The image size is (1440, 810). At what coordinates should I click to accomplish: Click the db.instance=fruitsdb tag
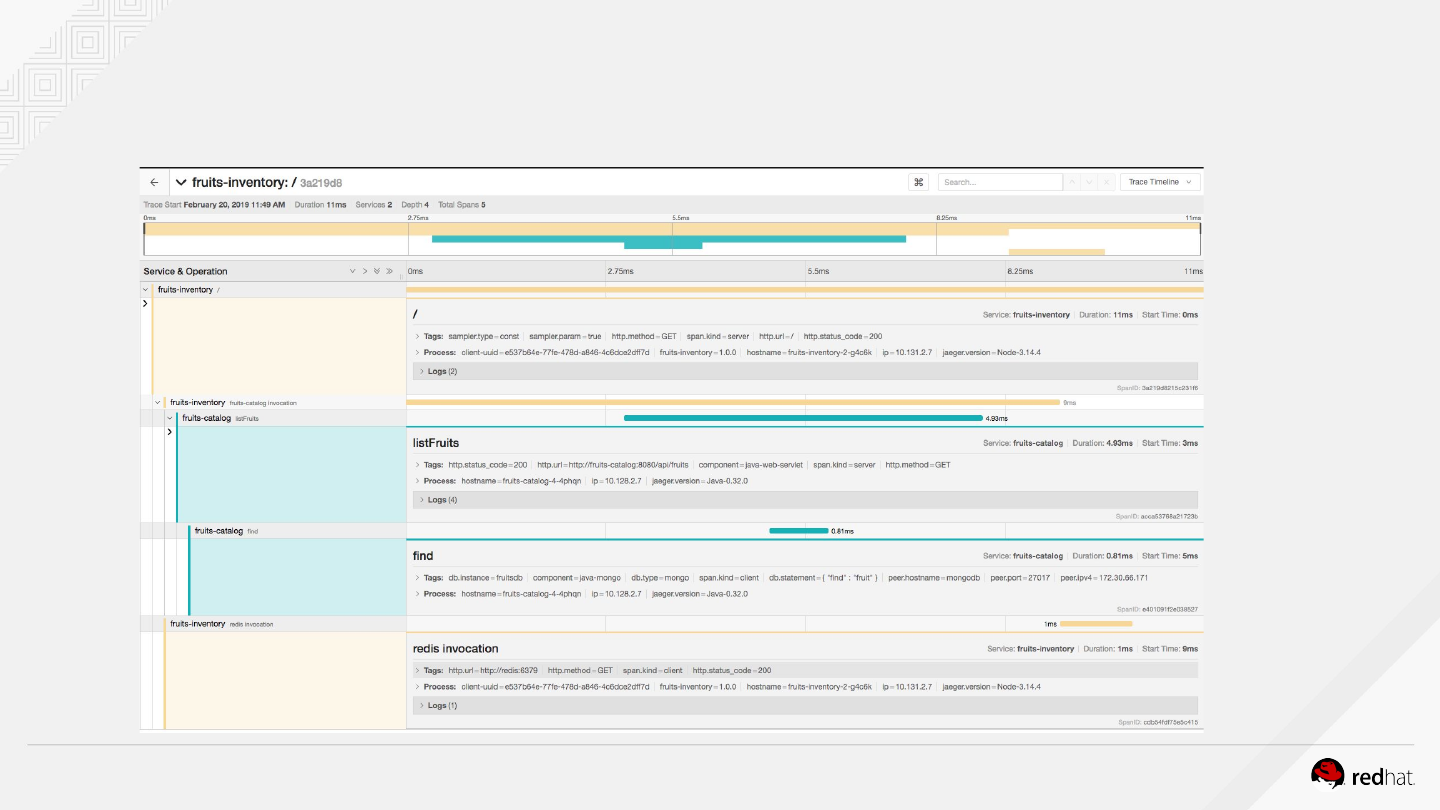(x=485, y=578)
